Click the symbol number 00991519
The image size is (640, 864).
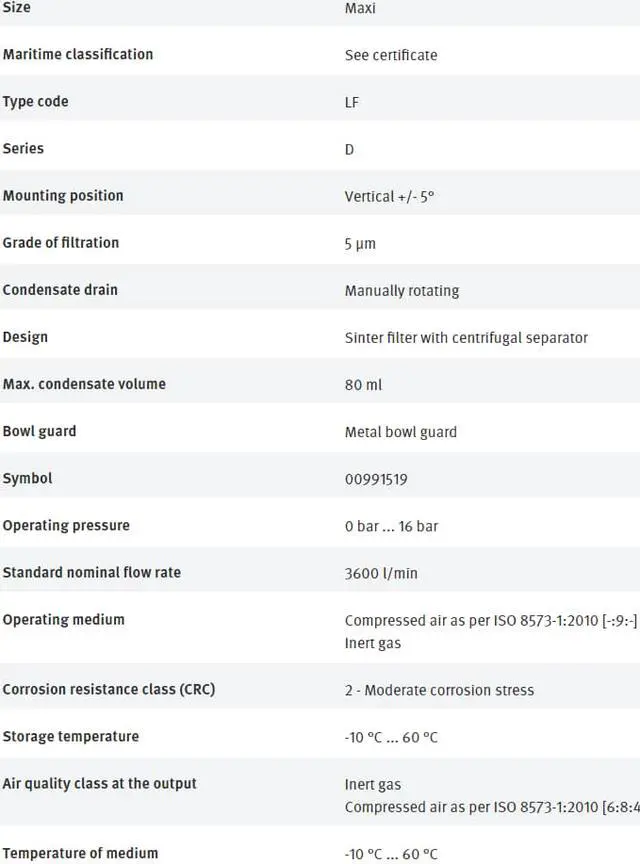click(x=376, y=479)
